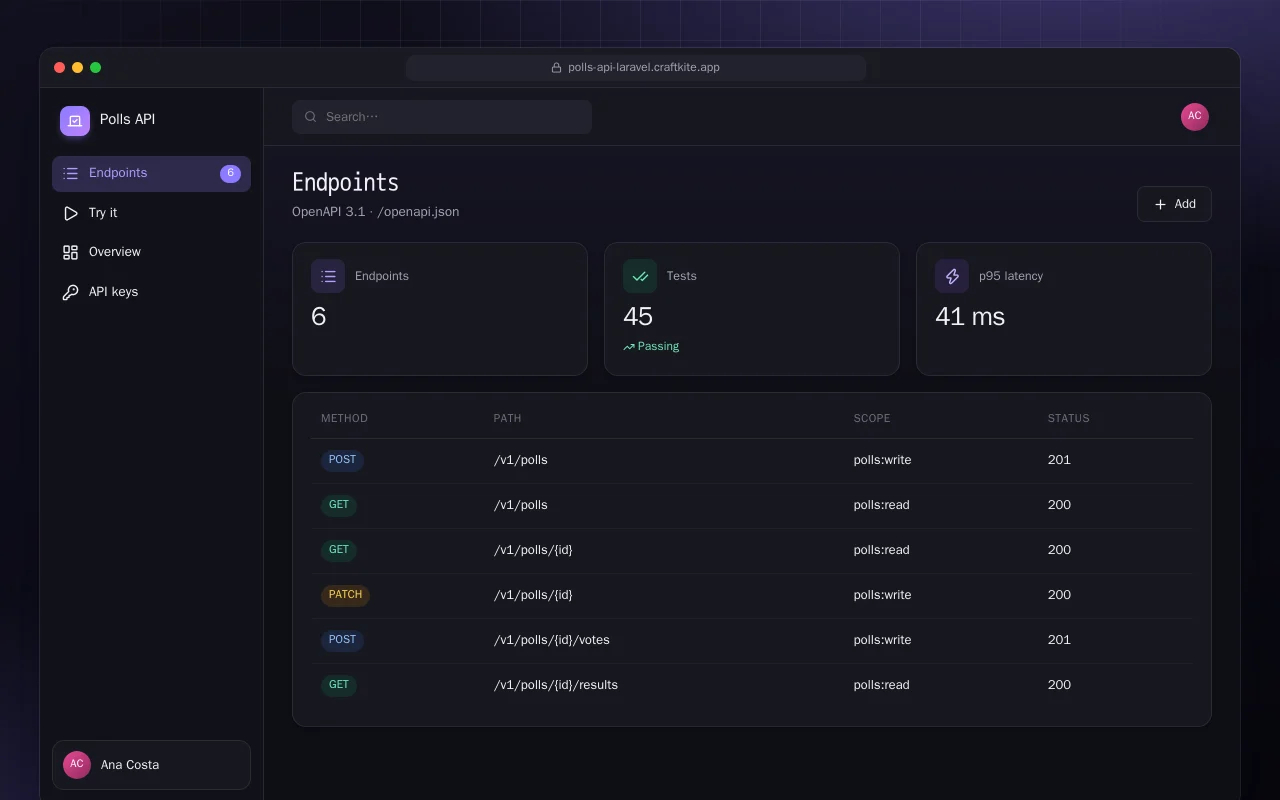
Task: Click the Endpoints page heading
Action: [345, 182]
